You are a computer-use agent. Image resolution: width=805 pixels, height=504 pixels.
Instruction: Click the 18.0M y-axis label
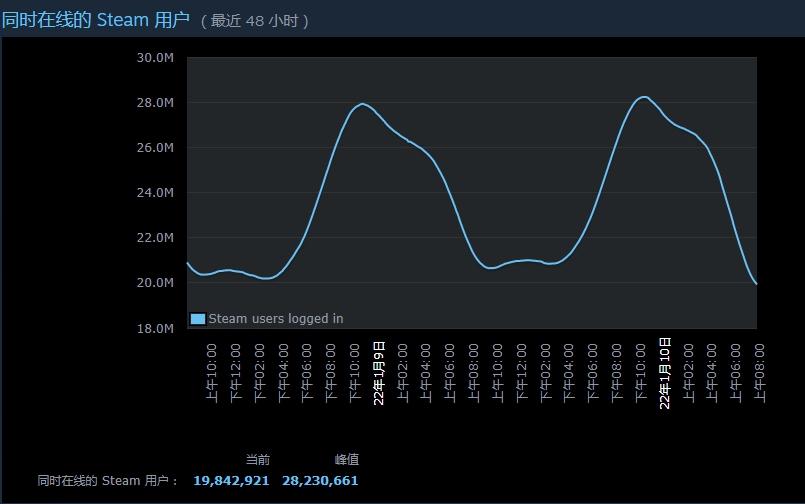point(155,328)
